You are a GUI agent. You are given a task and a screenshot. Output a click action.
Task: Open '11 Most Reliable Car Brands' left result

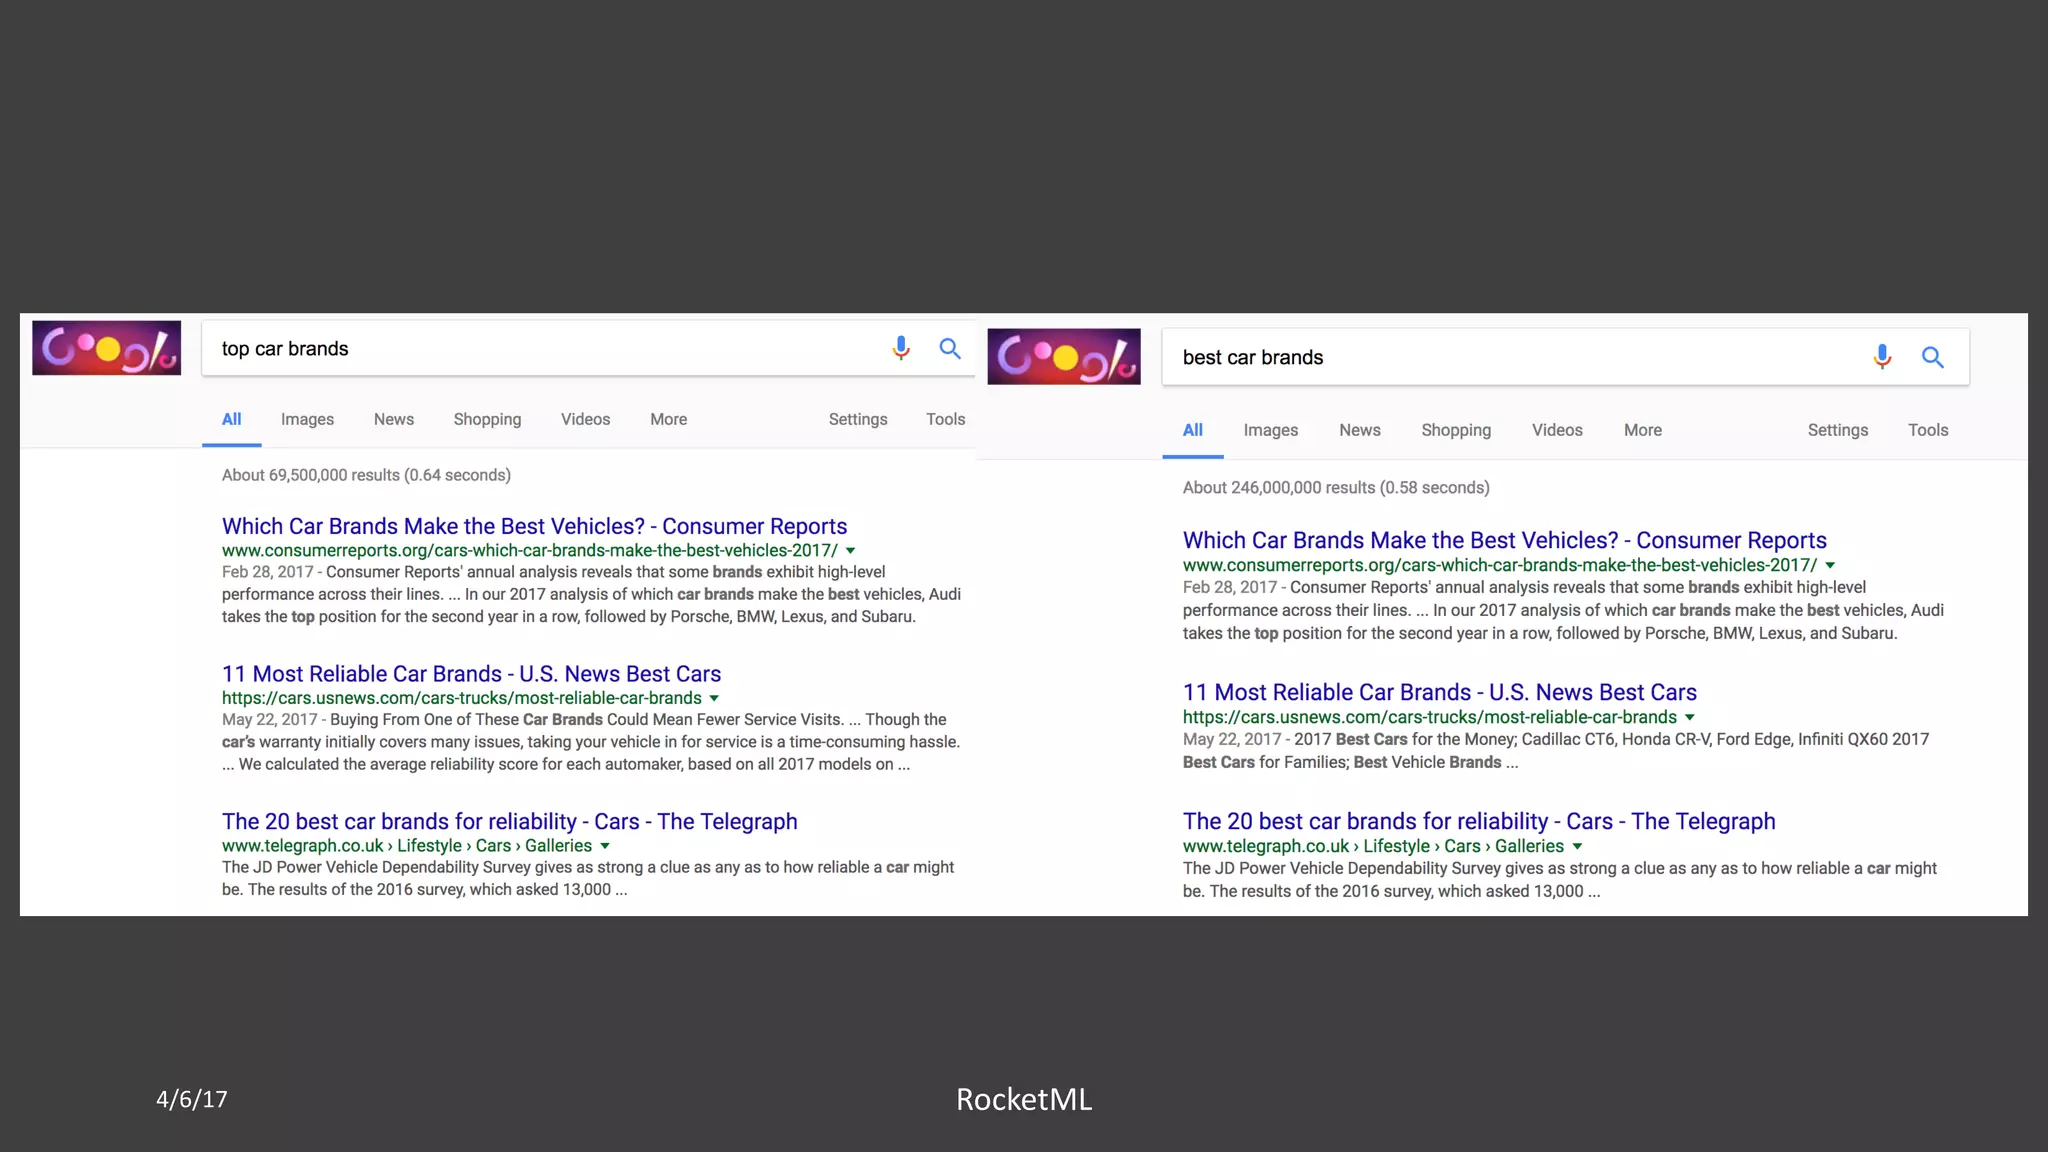[471, 674]
